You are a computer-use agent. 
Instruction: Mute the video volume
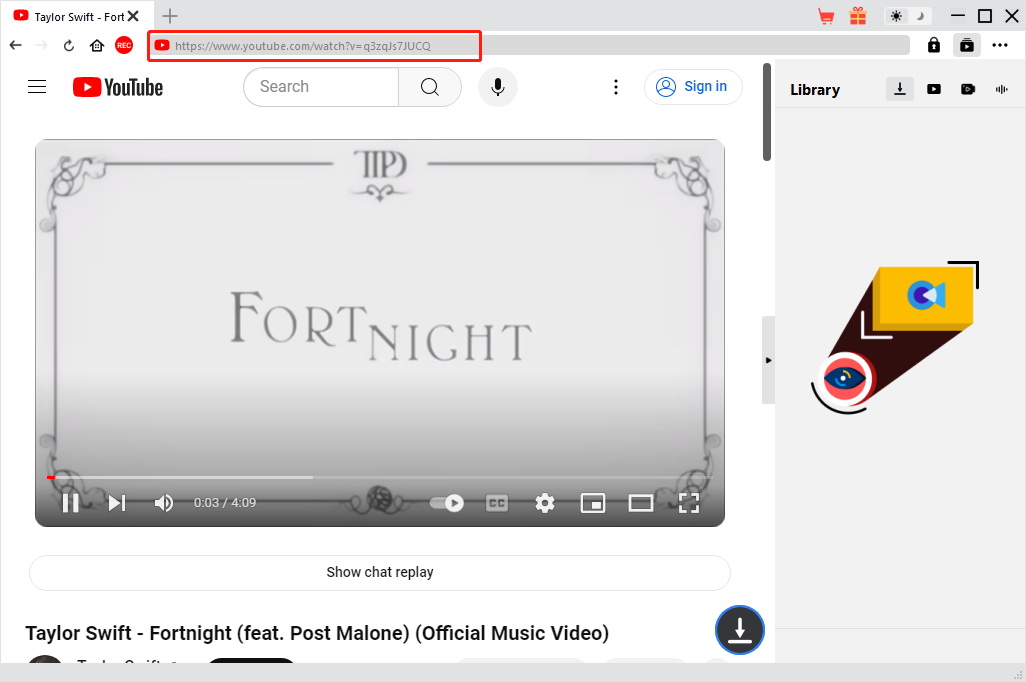(x=164, y=503)
